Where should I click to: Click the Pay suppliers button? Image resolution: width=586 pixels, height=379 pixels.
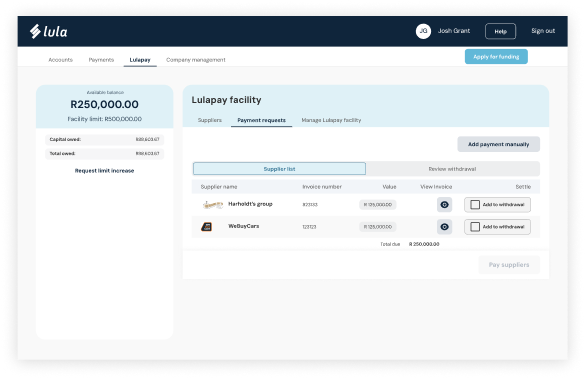(x=509, y=265)
